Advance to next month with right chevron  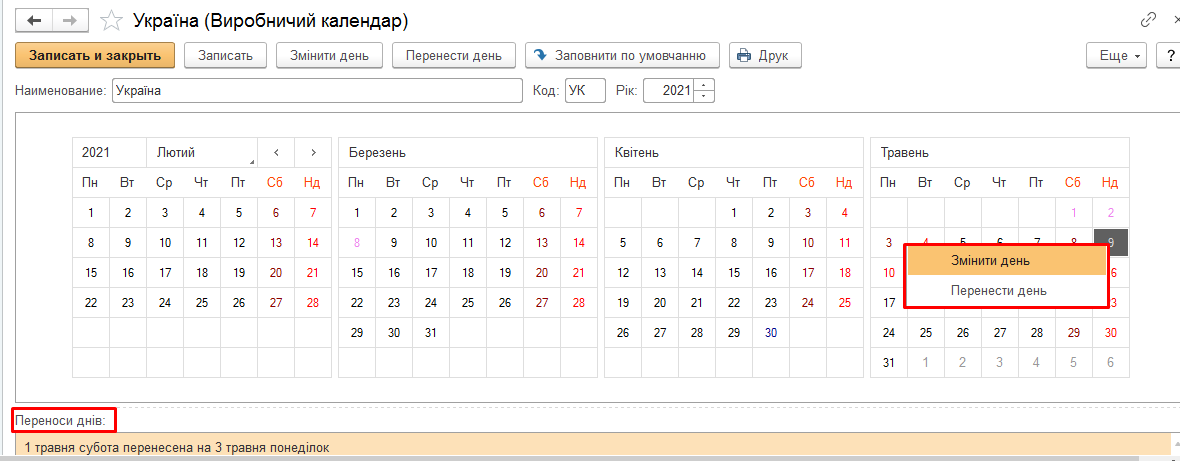point(313,153)
